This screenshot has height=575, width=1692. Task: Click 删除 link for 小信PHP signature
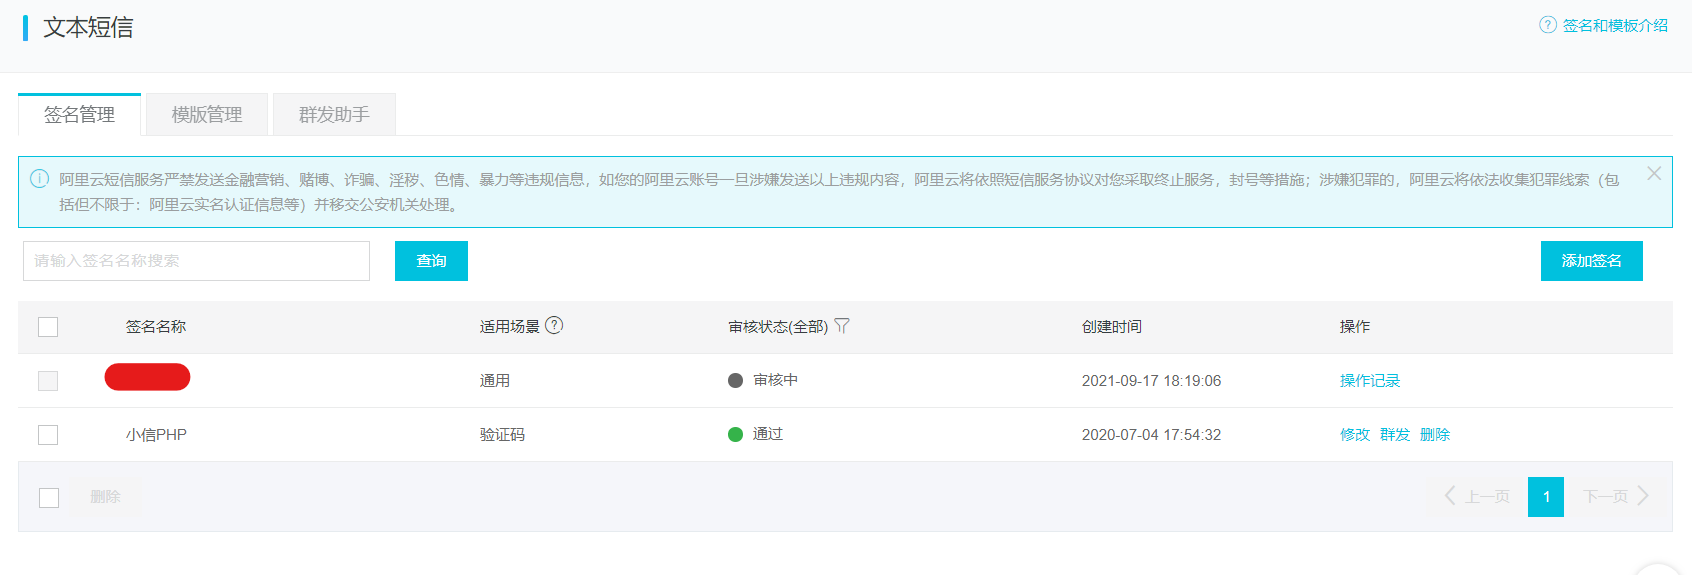click(1435, 435)
